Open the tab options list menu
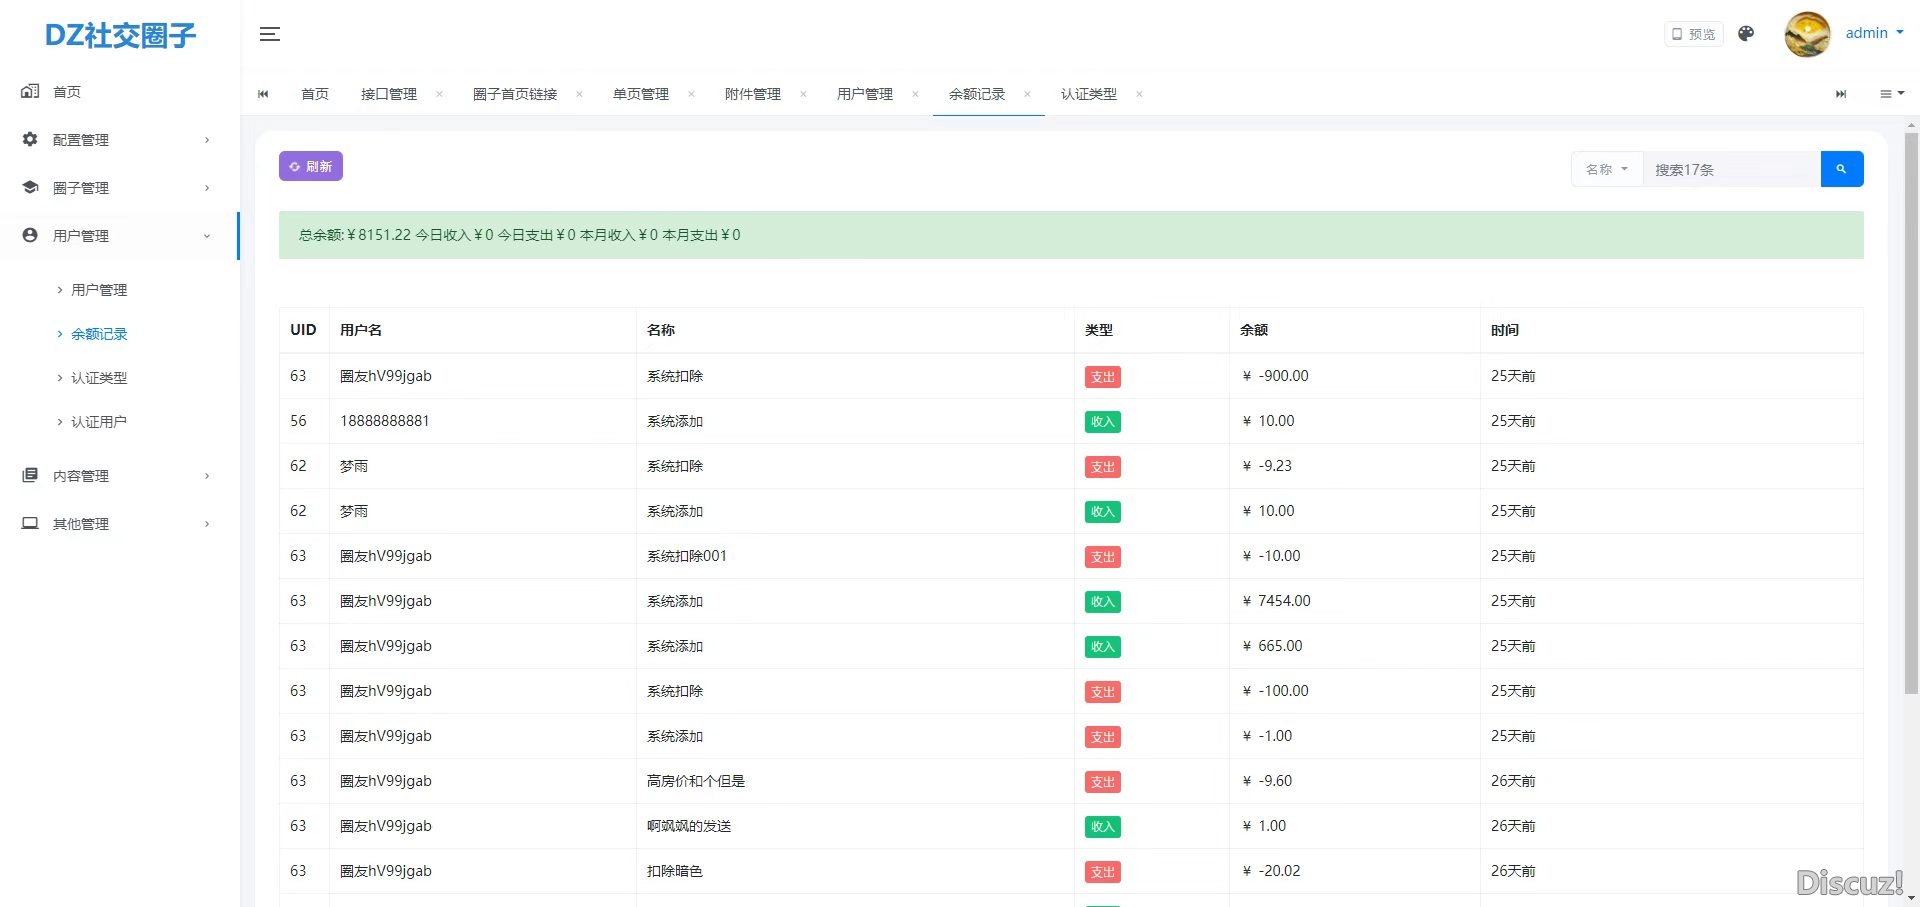This screenshot has height=907, width=1920. (x=1891, y=94)
